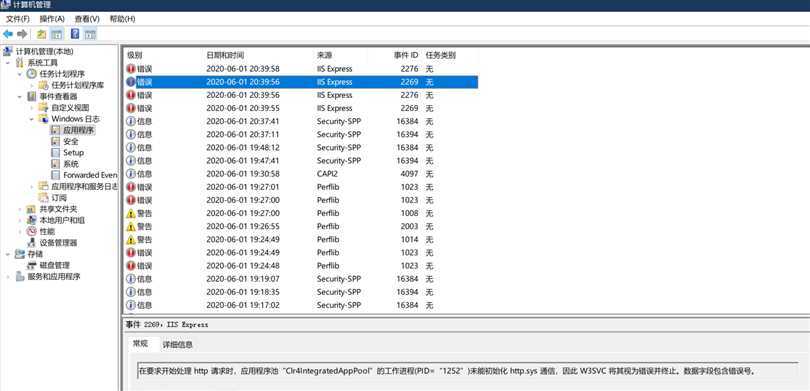Screen dimensions: 810x391
Task: Open the 文件(F) menu
Action: tap(18, 19)
